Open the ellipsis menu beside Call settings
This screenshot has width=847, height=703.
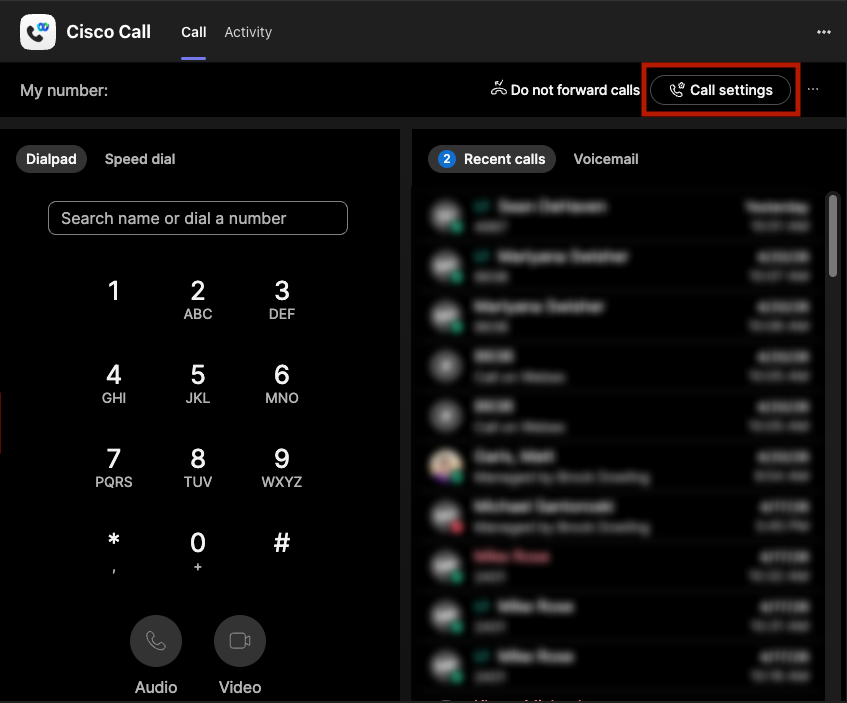[813, 89]
